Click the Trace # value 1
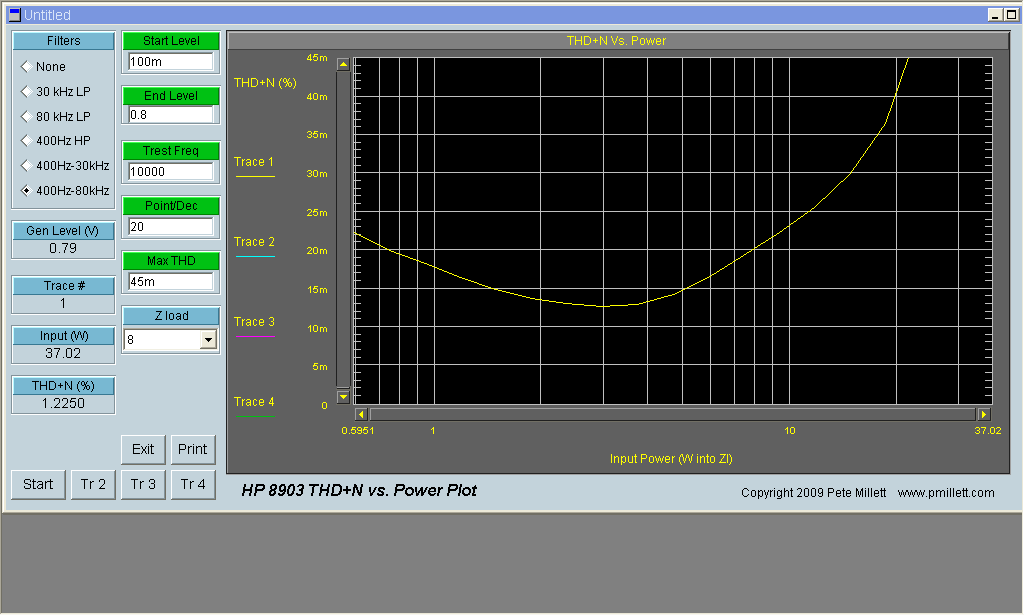 63,304
